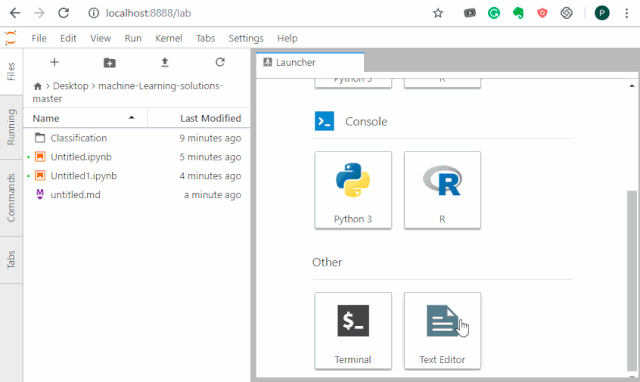This screenshot has height=382, width=640.
Task: Sort files by the Last Modified header
Action: click(x=199, y=118)
